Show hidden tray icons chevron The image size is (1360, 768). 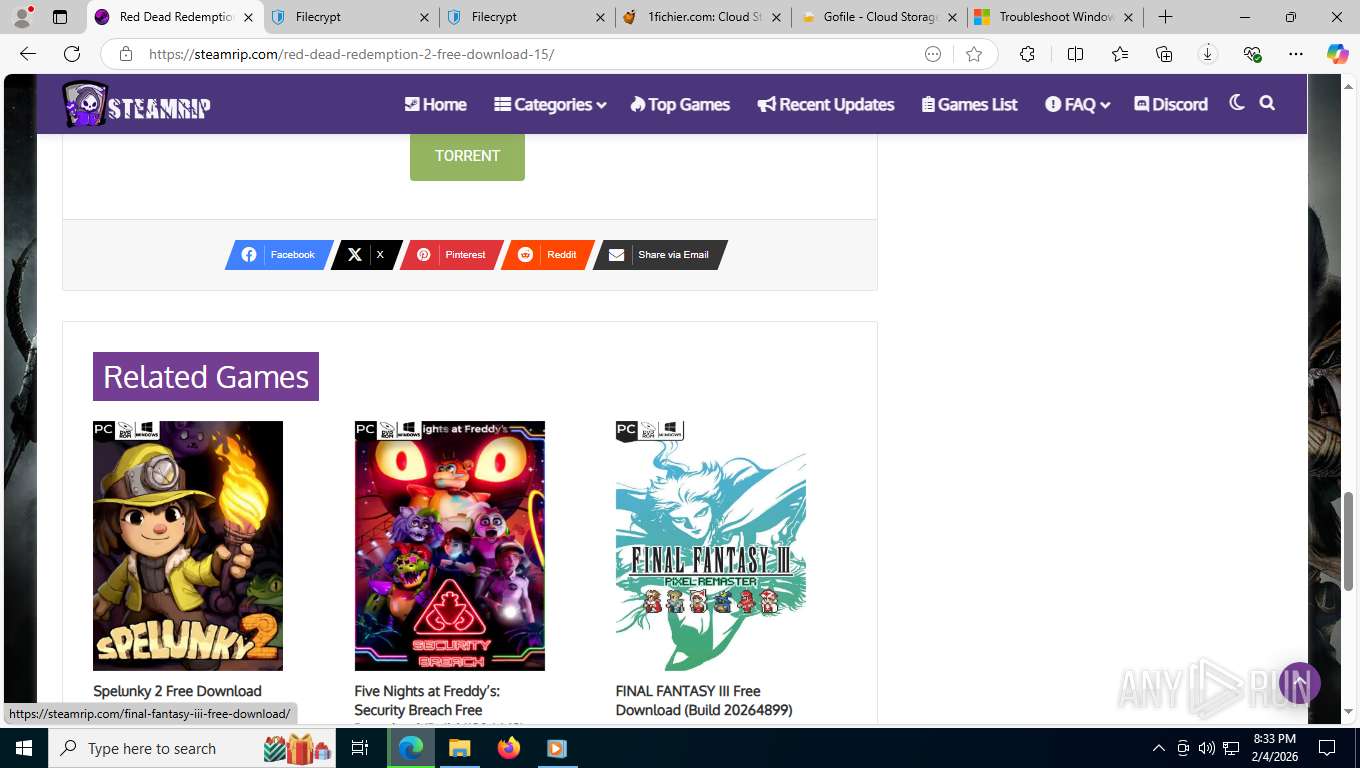point(1159,748)
